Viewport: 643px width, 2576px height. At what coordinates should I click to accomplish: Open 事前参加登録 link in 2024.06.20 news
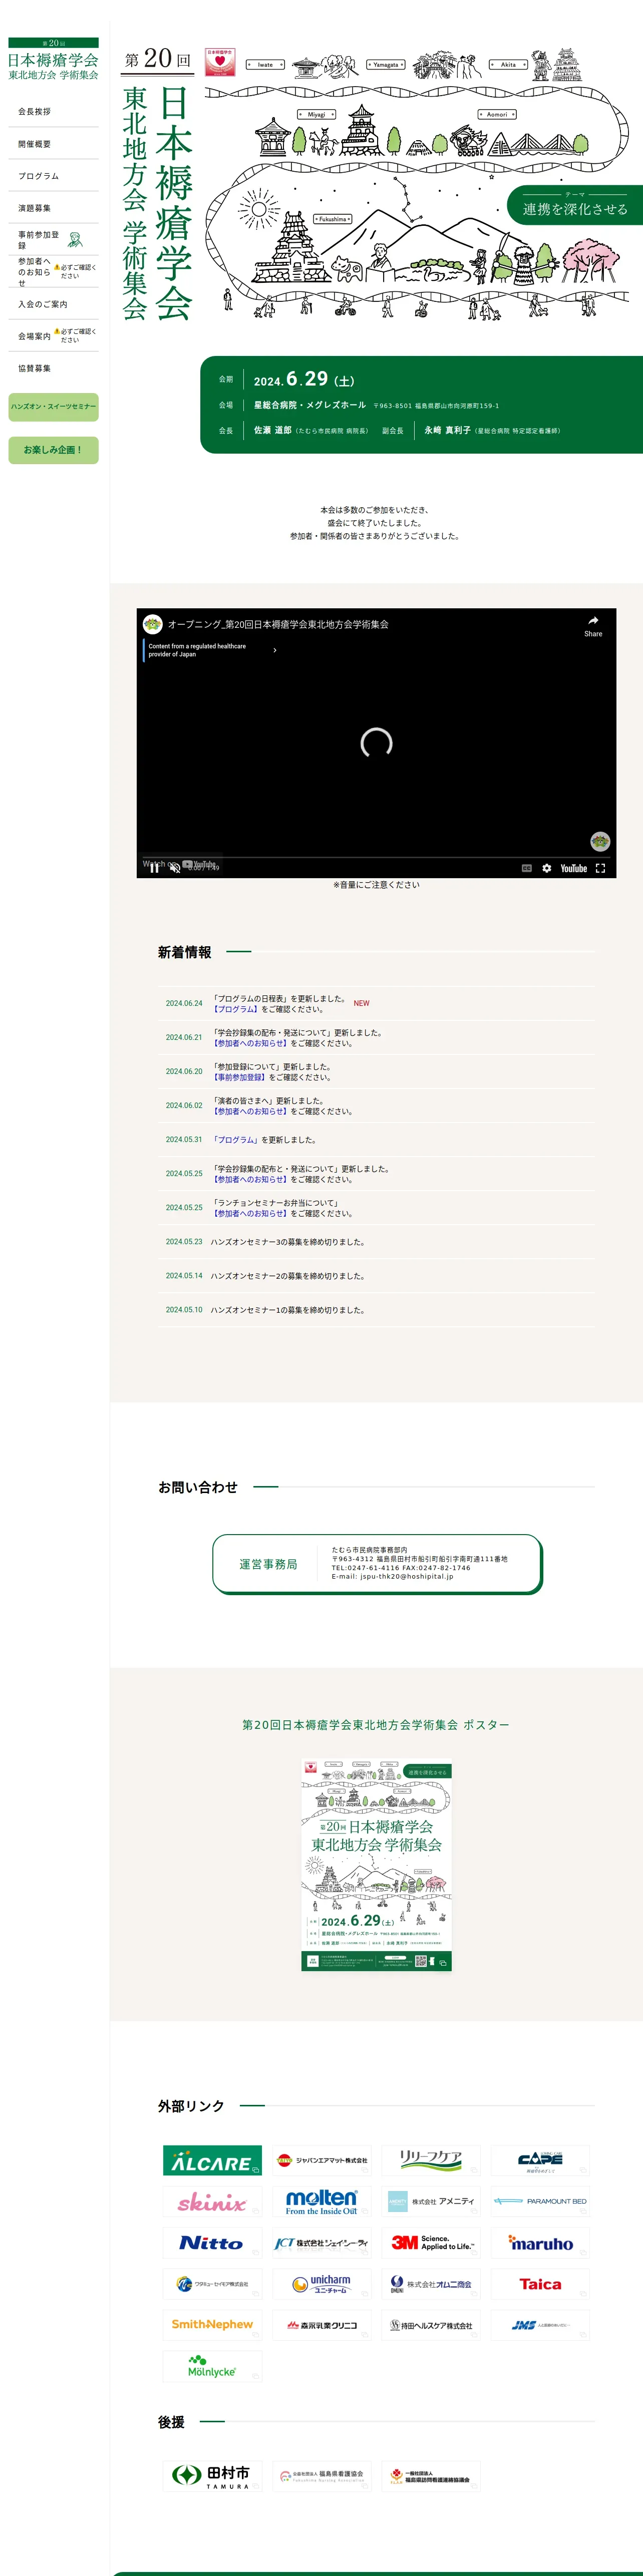[239, 1077]
